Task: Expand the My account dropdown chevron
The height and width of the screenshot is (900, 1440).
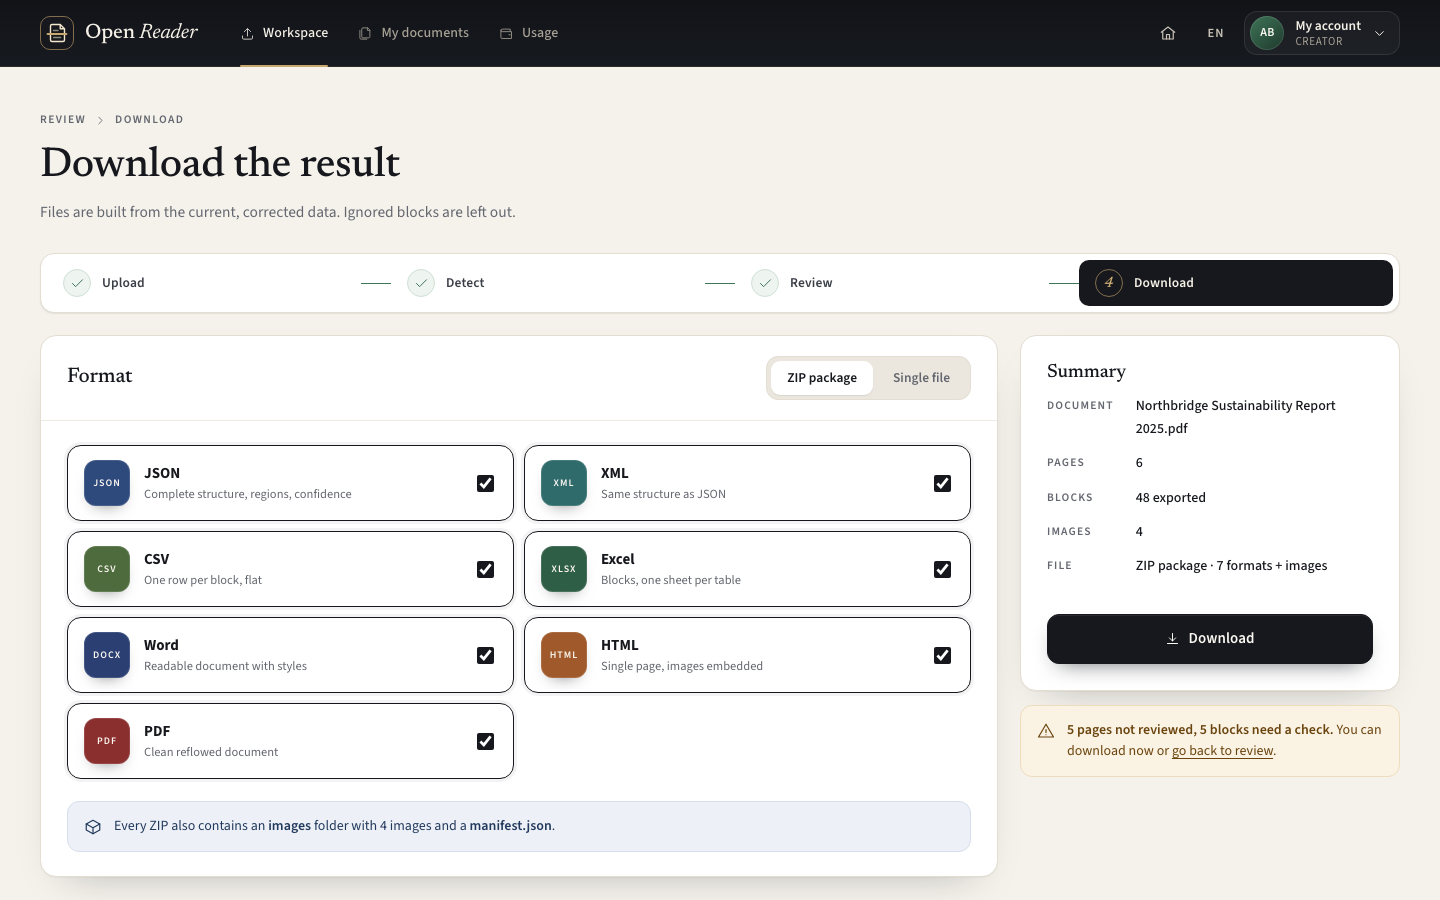Action: tap(1380, 33)
